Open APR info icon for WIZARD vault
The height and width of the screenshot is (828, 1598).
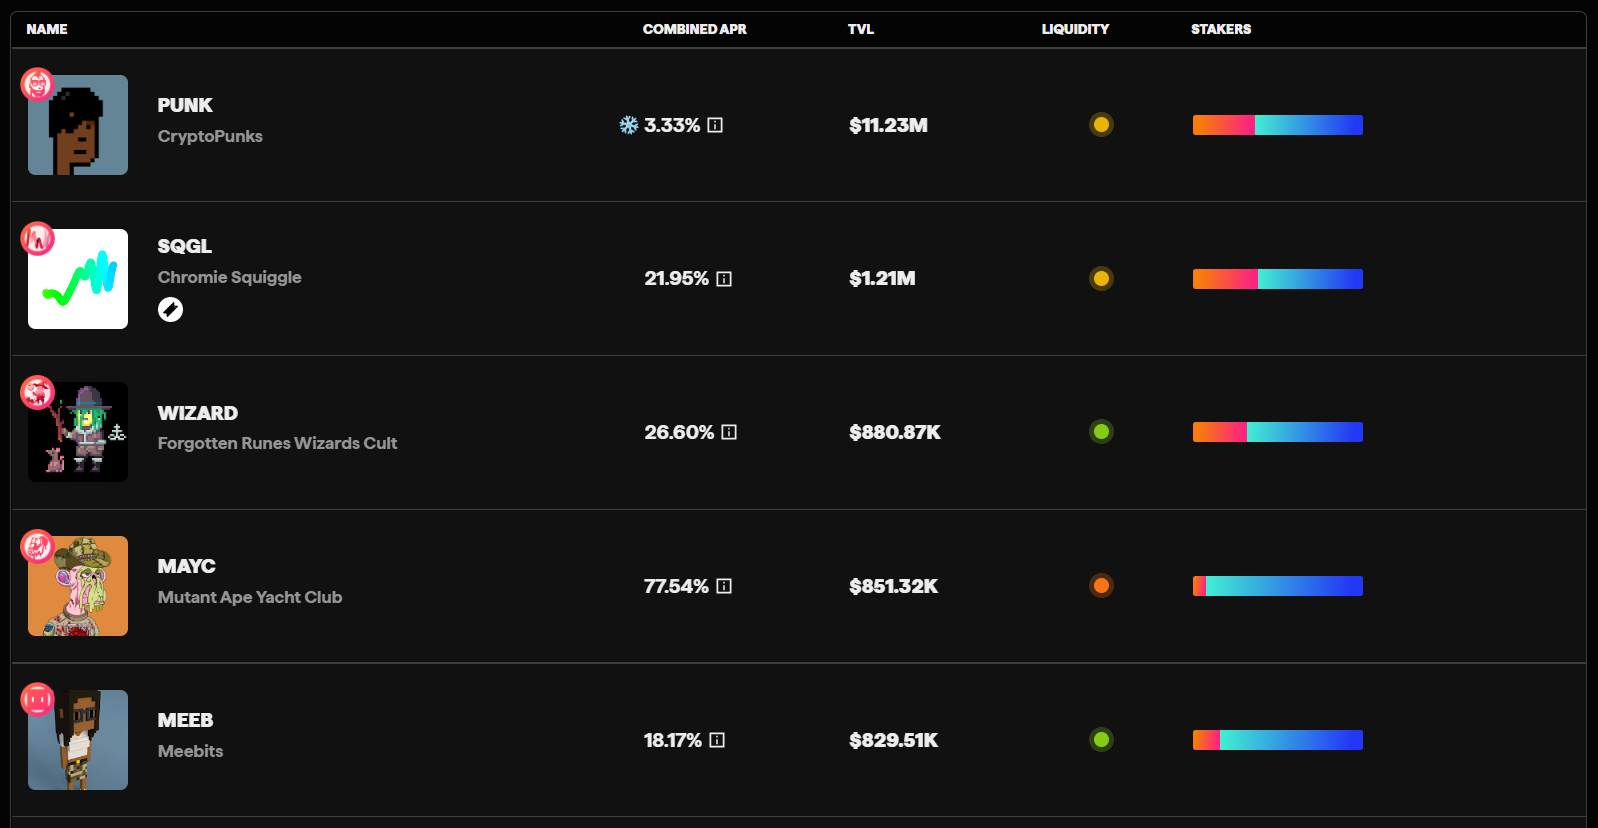pos(729,432)
